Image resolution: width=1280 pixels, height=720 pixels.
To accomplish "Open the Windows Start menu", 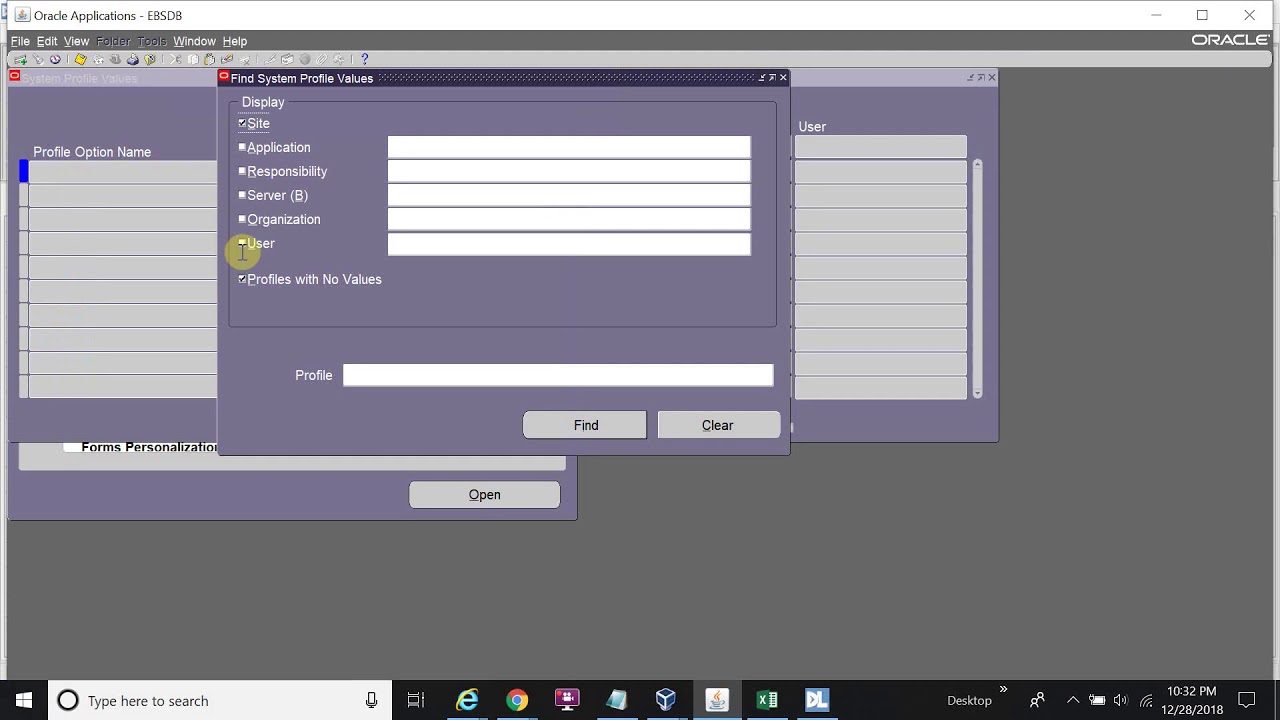I will (x=24, y=700).
